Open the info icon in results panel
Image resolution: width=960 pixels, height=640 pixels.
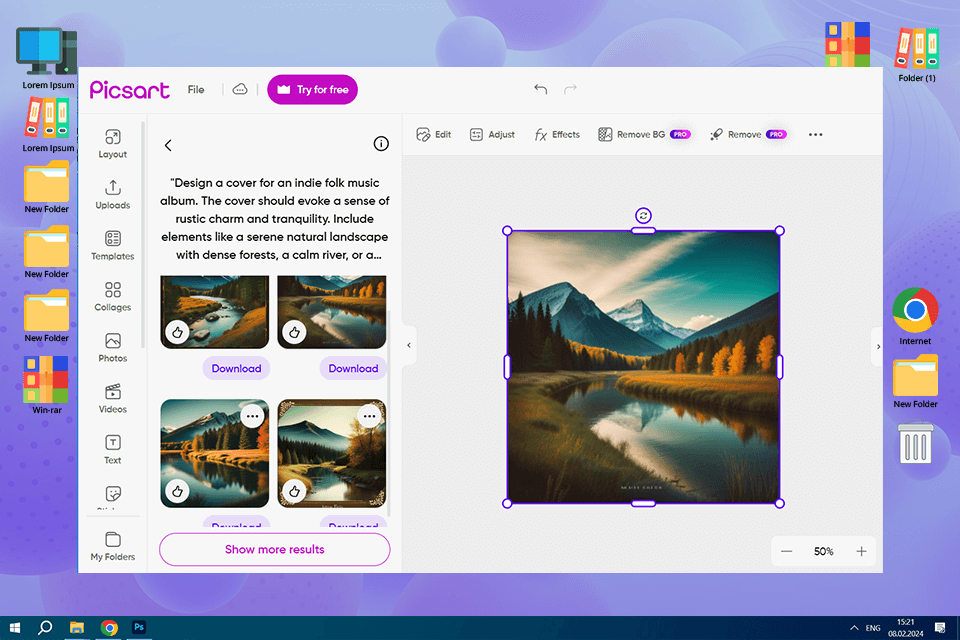pos(381,144)
